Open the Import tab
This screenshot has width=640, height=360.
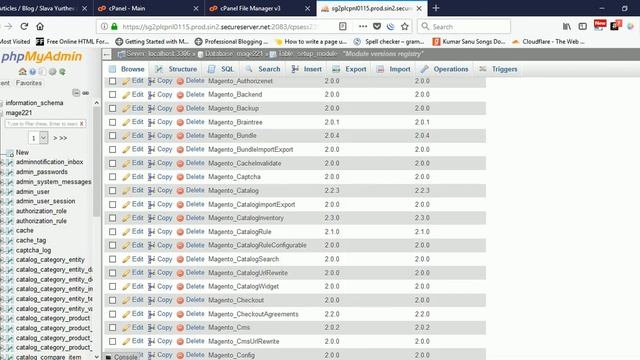[393, 69]
